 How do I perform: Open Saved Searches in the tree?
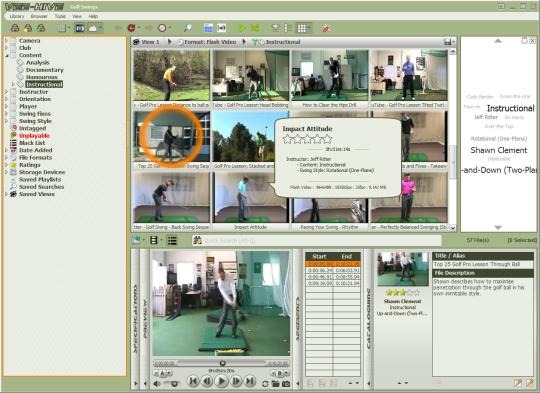[x=41, y=187]
